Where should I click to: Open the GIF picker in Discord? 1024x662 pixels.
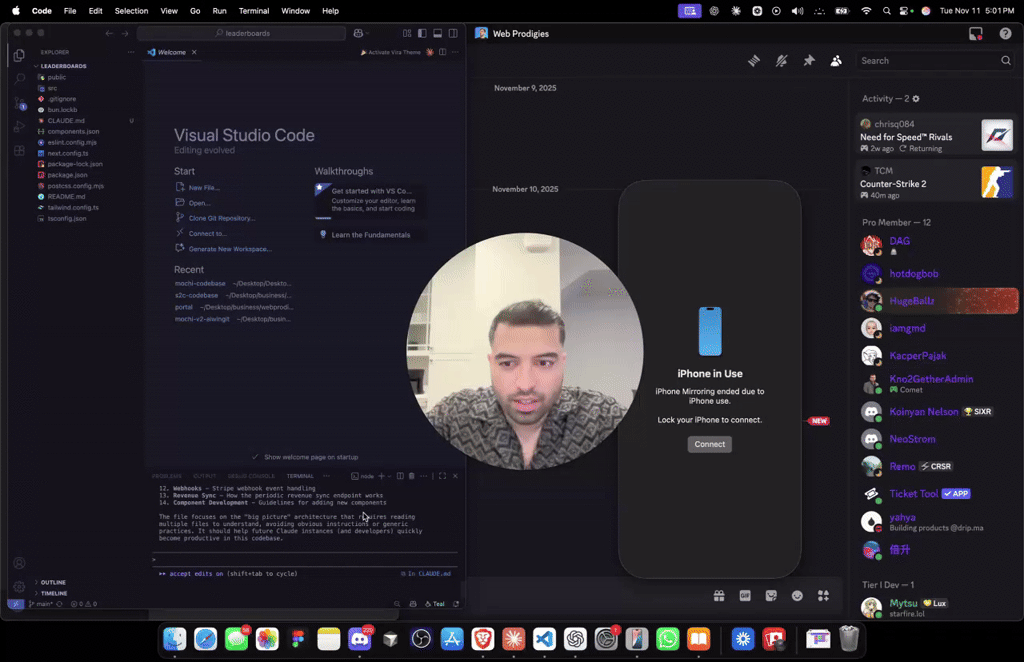point(745,595)
